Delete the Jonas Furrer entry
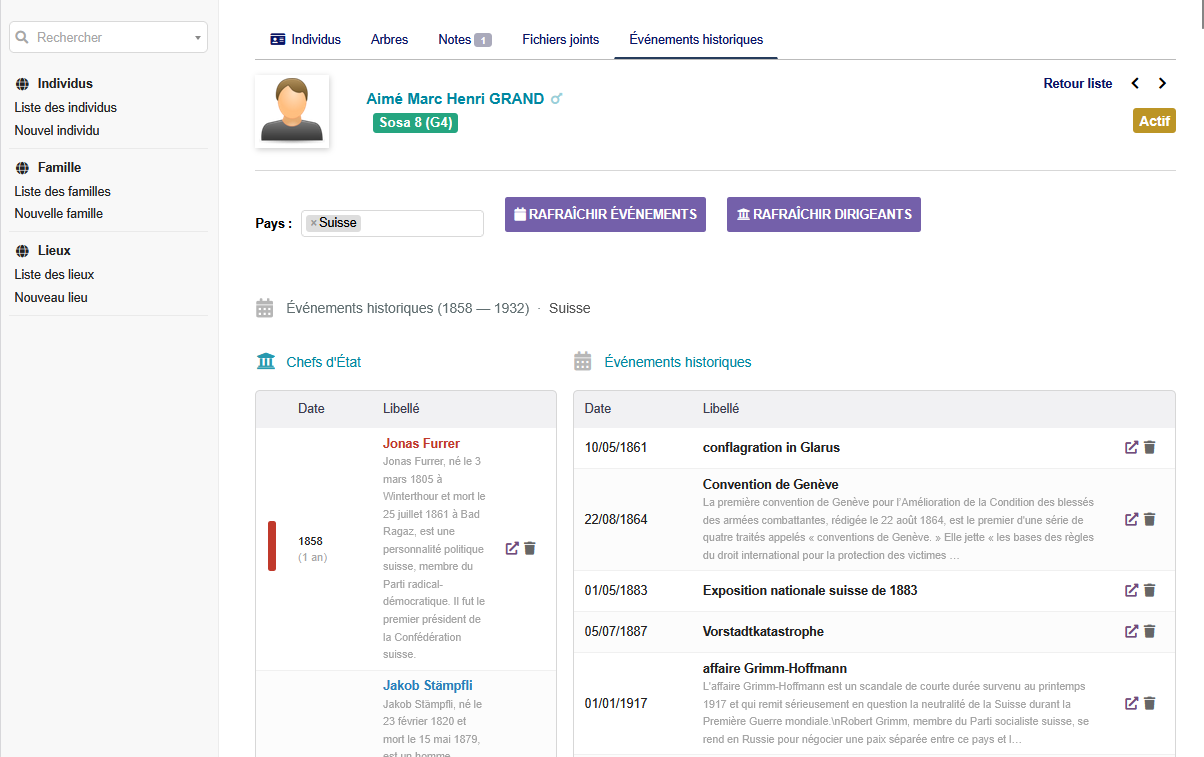 [x=530, y=548]
